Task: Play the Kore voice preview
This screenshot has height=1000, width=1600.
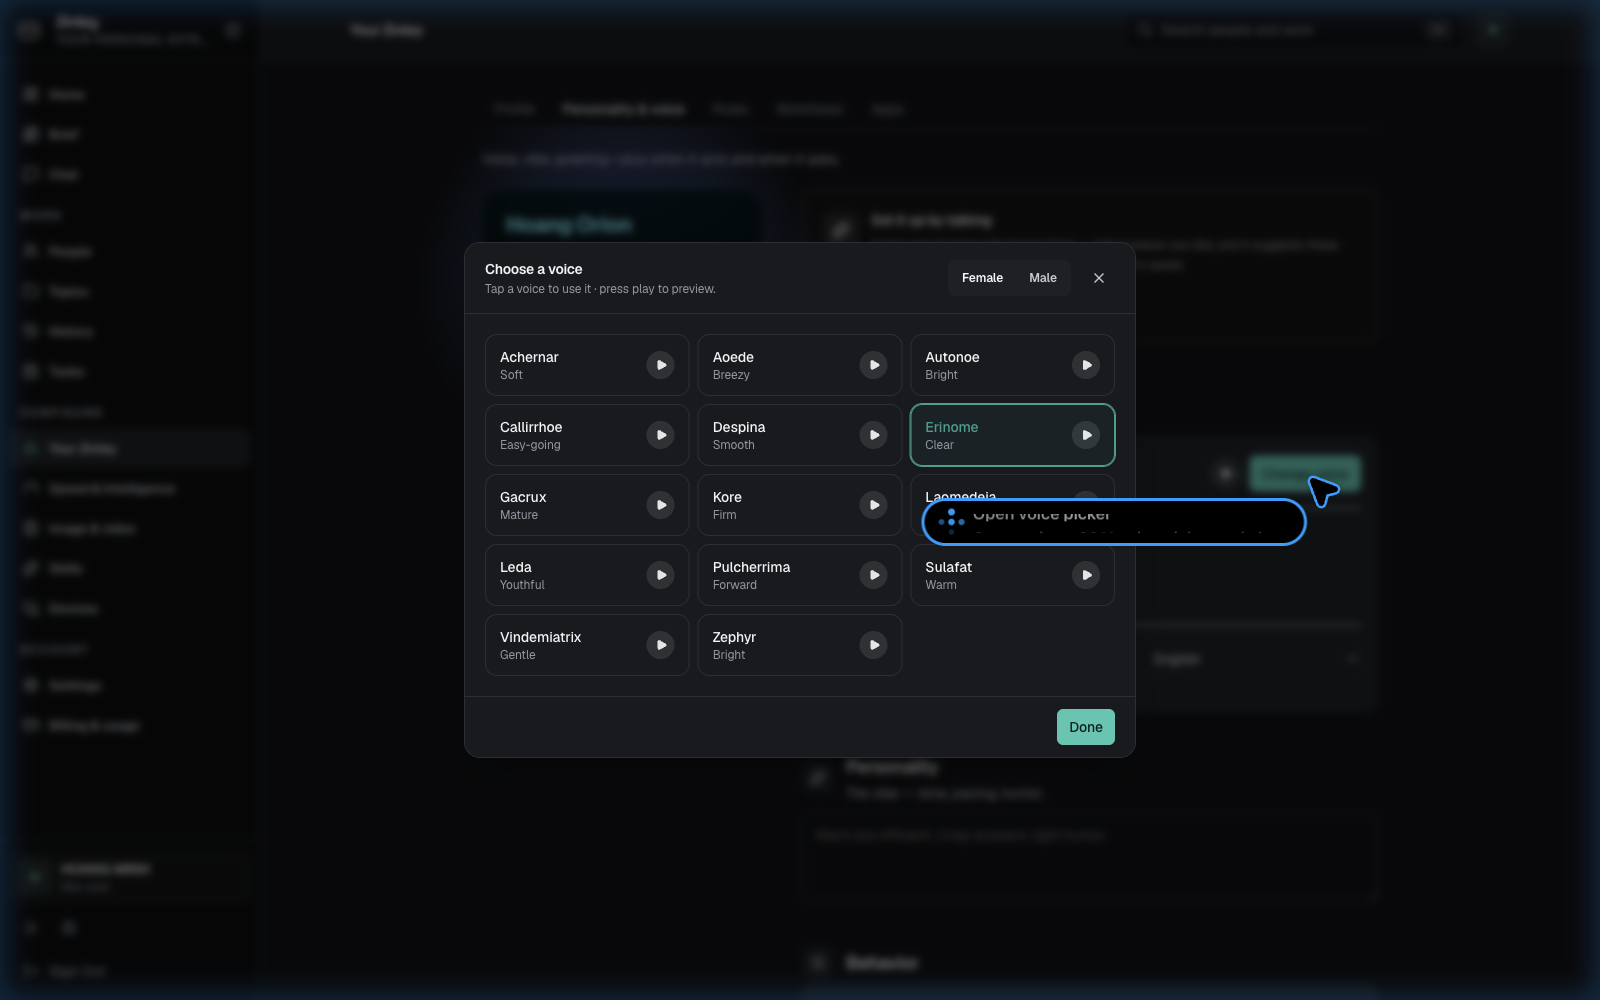Action: coord(873,505)
